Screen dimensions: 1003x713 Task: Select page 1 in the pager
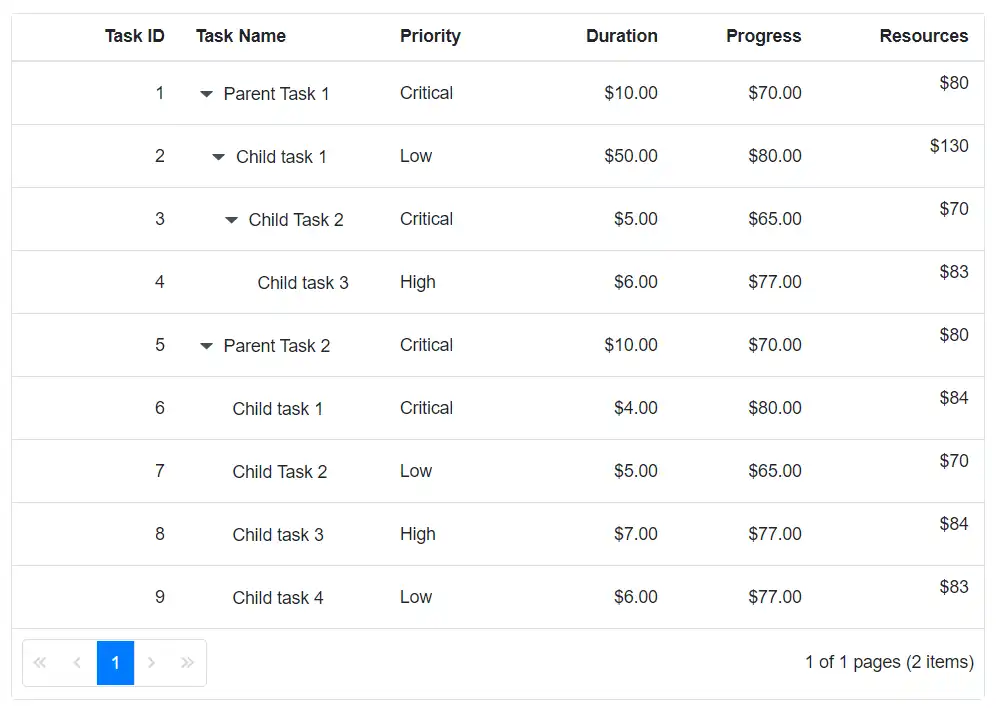[114, 662]
